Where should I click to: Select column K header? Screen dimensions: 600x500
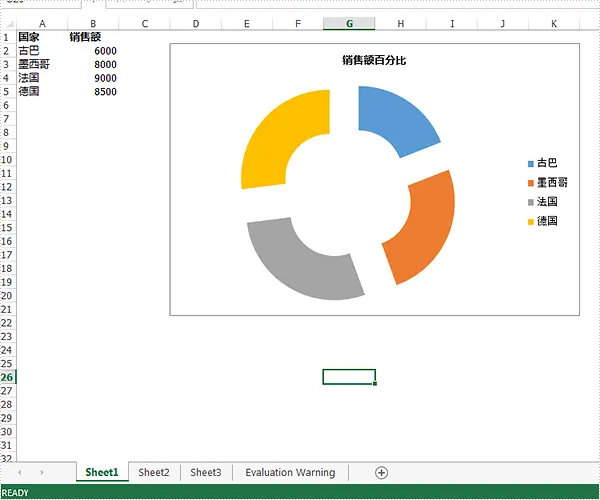554,24
